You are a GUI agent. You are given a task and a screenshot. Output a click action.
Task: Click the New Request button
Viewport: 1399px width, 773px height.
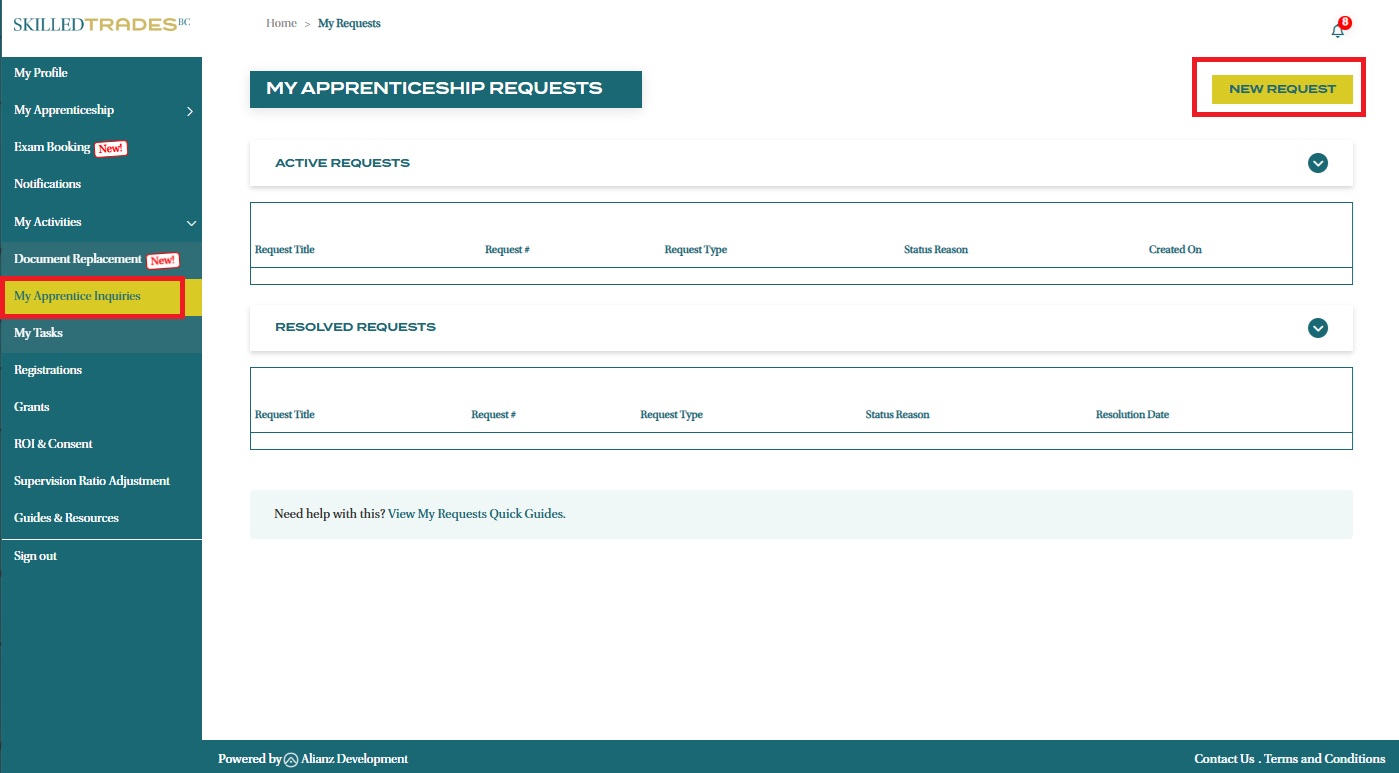pyautogui.click(x=1281, y=89)
